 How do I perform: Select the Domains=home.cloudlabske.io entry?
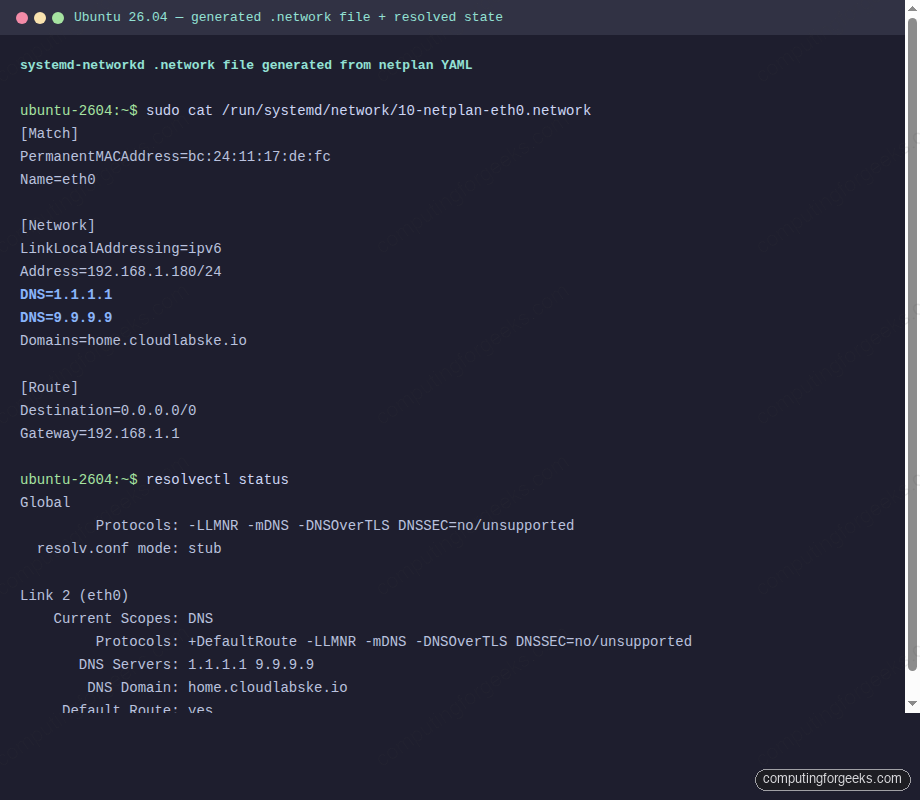click(133, 340)
